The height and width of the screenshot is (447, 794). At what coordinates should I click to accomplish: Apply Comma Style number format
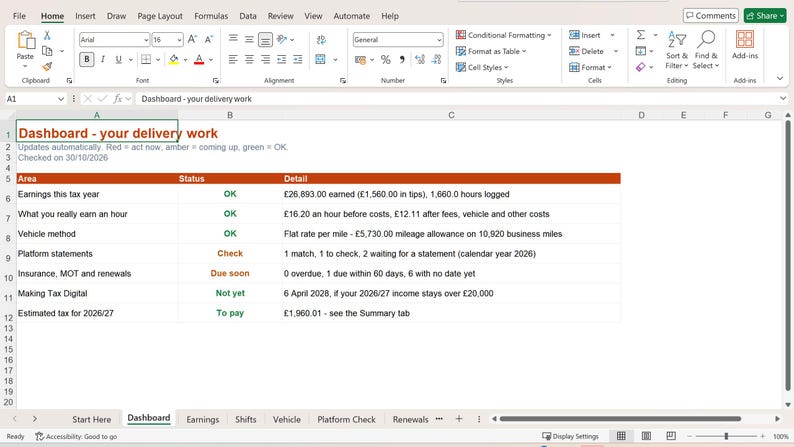click(x=402, y=60)
